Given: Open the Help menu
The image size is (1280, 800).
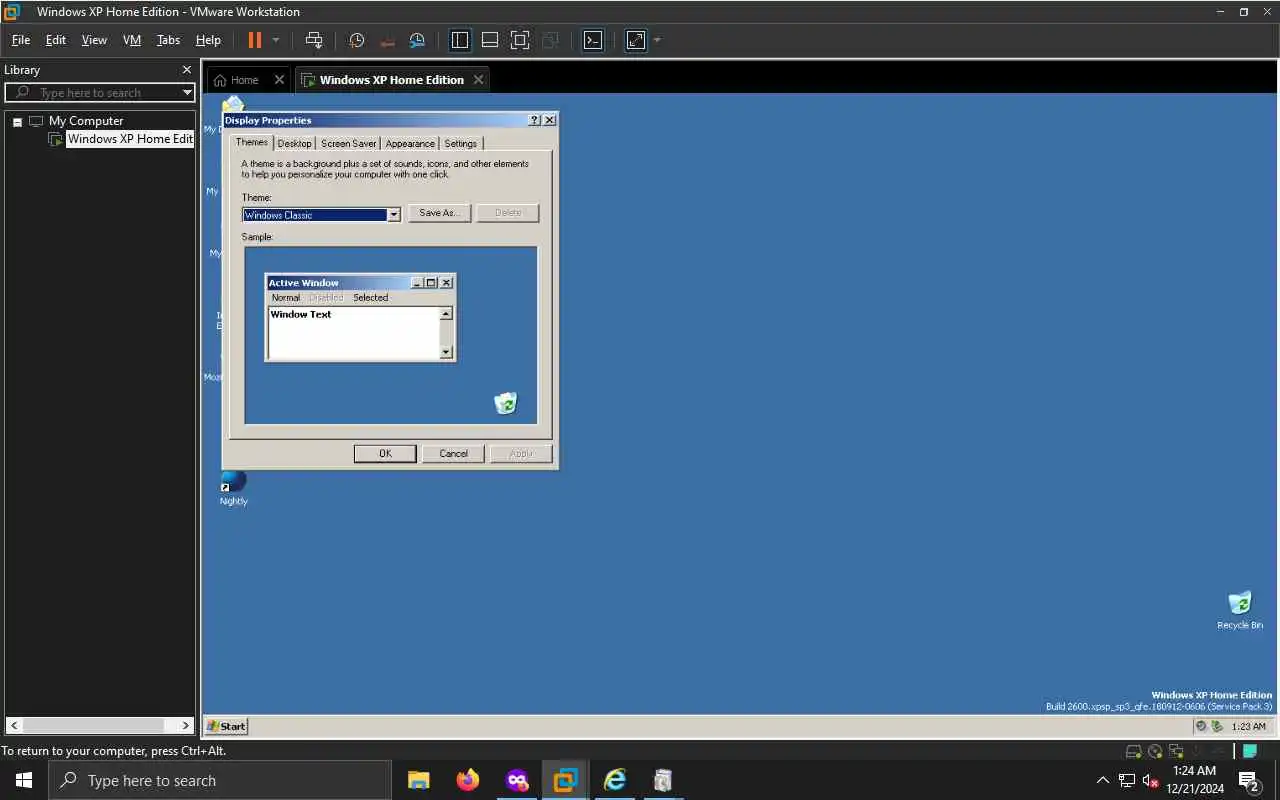Looking at the screenshot, I should click(208, 40).
